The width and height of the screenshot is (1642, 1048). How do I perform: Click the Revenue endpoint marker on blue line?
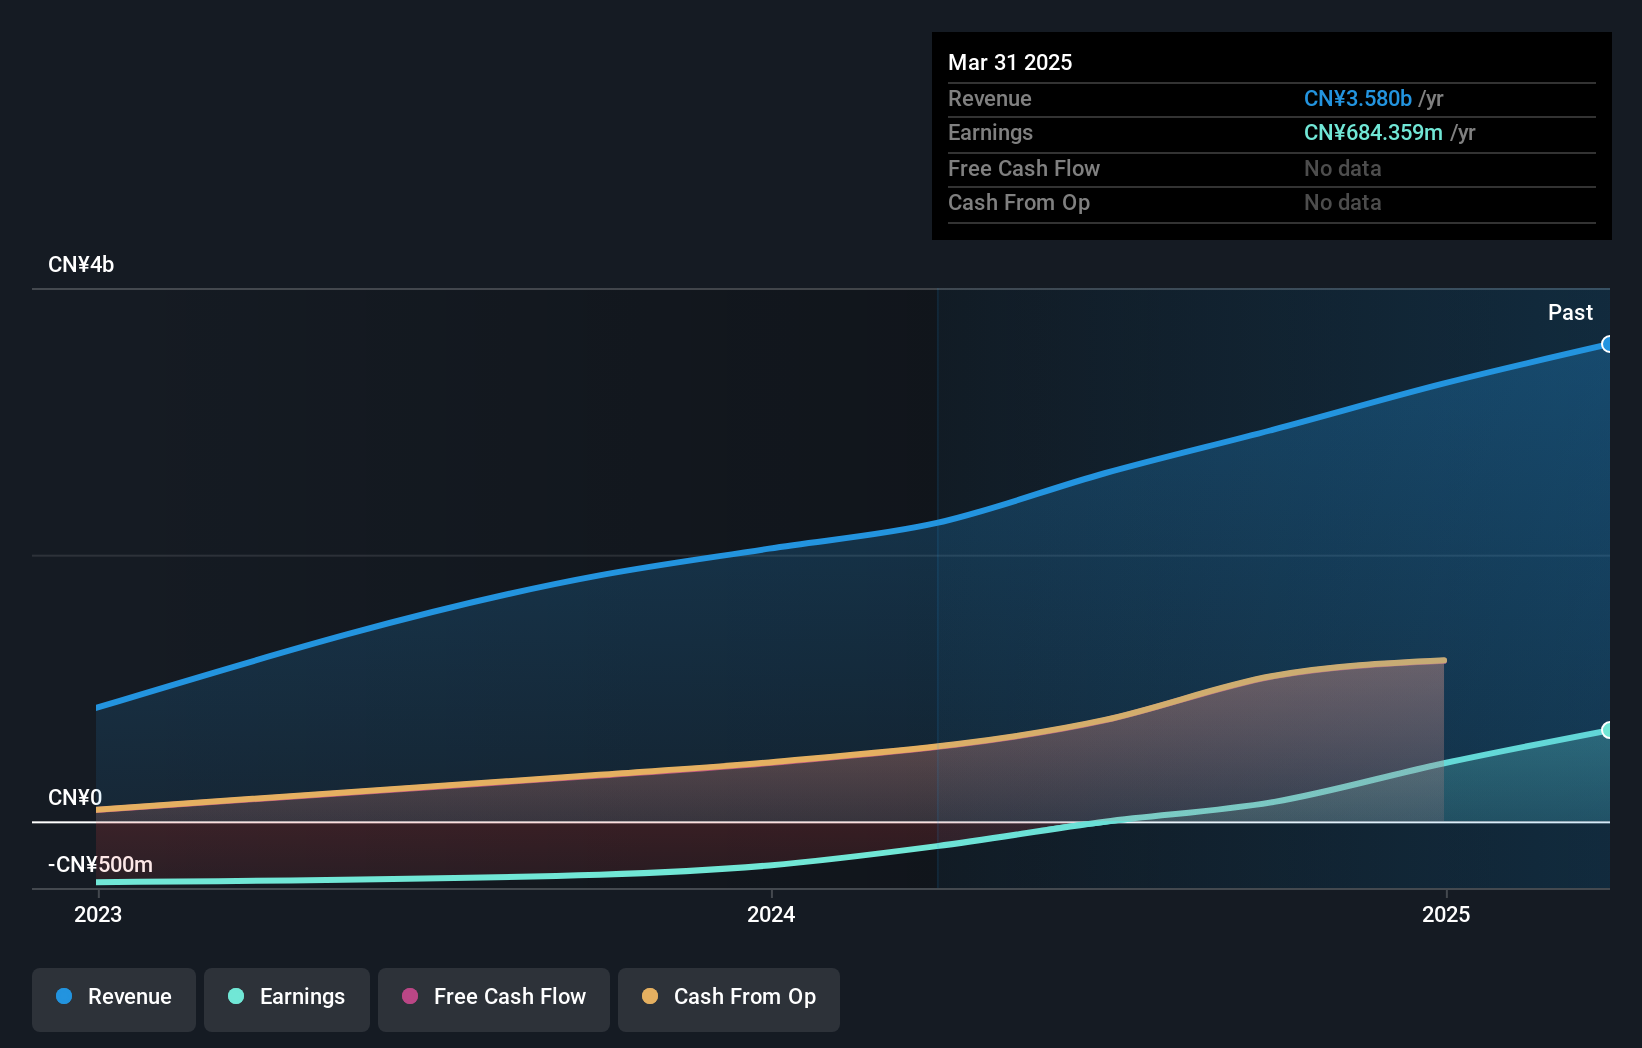1607,344
